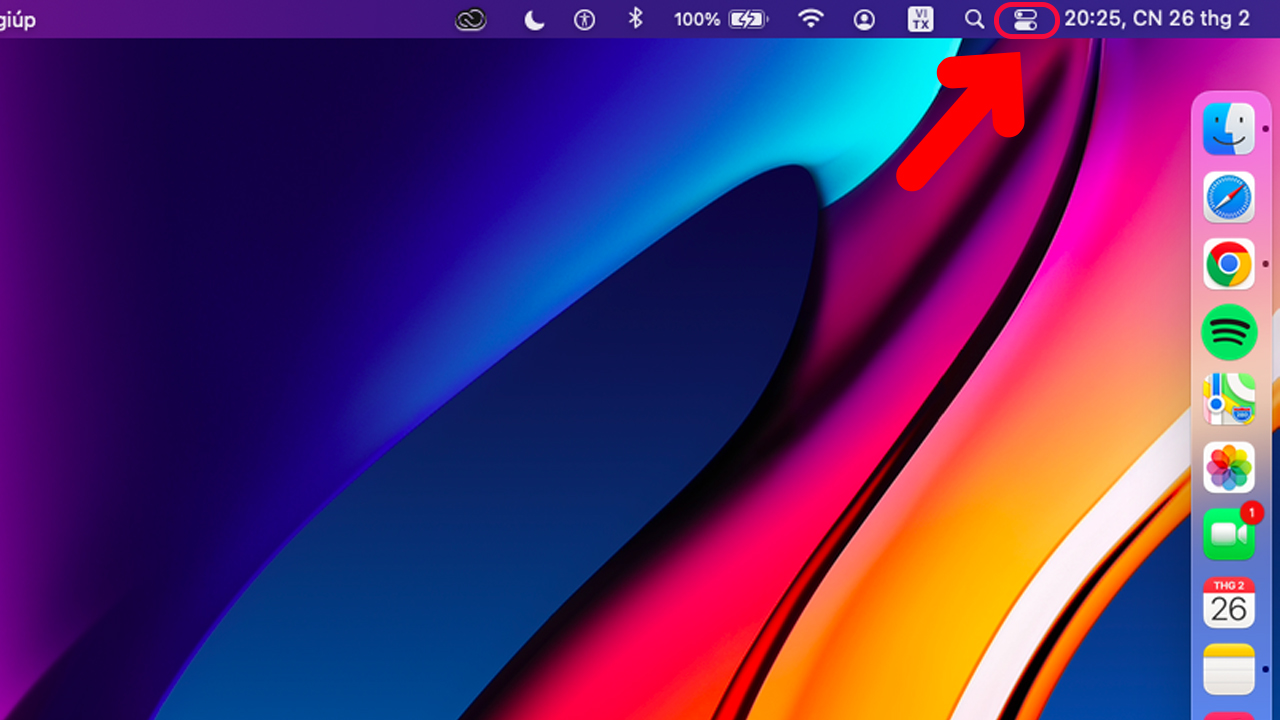Open the Accessibility shortcuts icon

point(585,19)
